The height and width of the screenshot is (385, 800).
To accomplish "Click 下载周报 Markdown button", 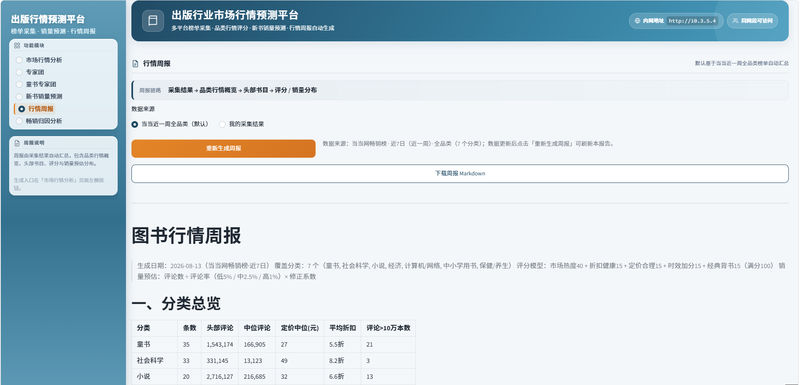I will click(460, 173).
